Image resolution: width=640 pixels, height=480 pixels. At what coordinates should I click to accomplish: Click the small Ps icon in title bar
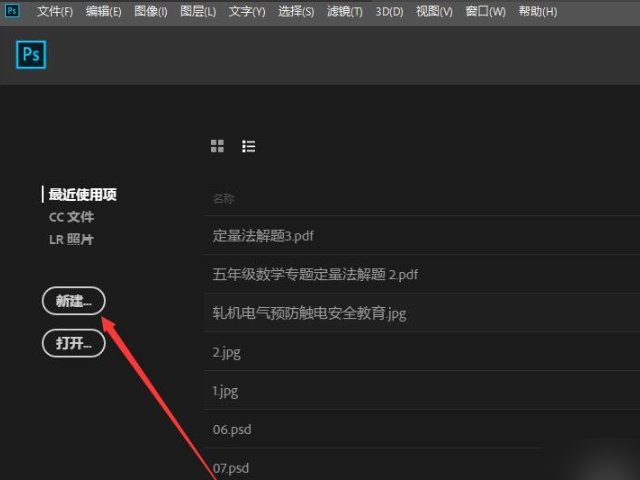click(11, 11)
